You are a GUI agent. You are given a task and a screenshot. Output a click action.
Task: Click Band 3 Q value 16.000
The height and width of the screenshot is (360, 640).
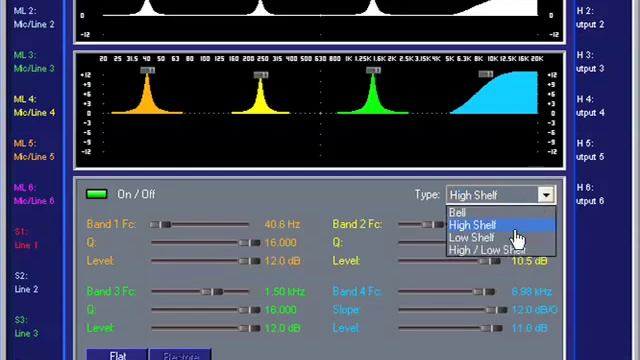coord(280,310)
